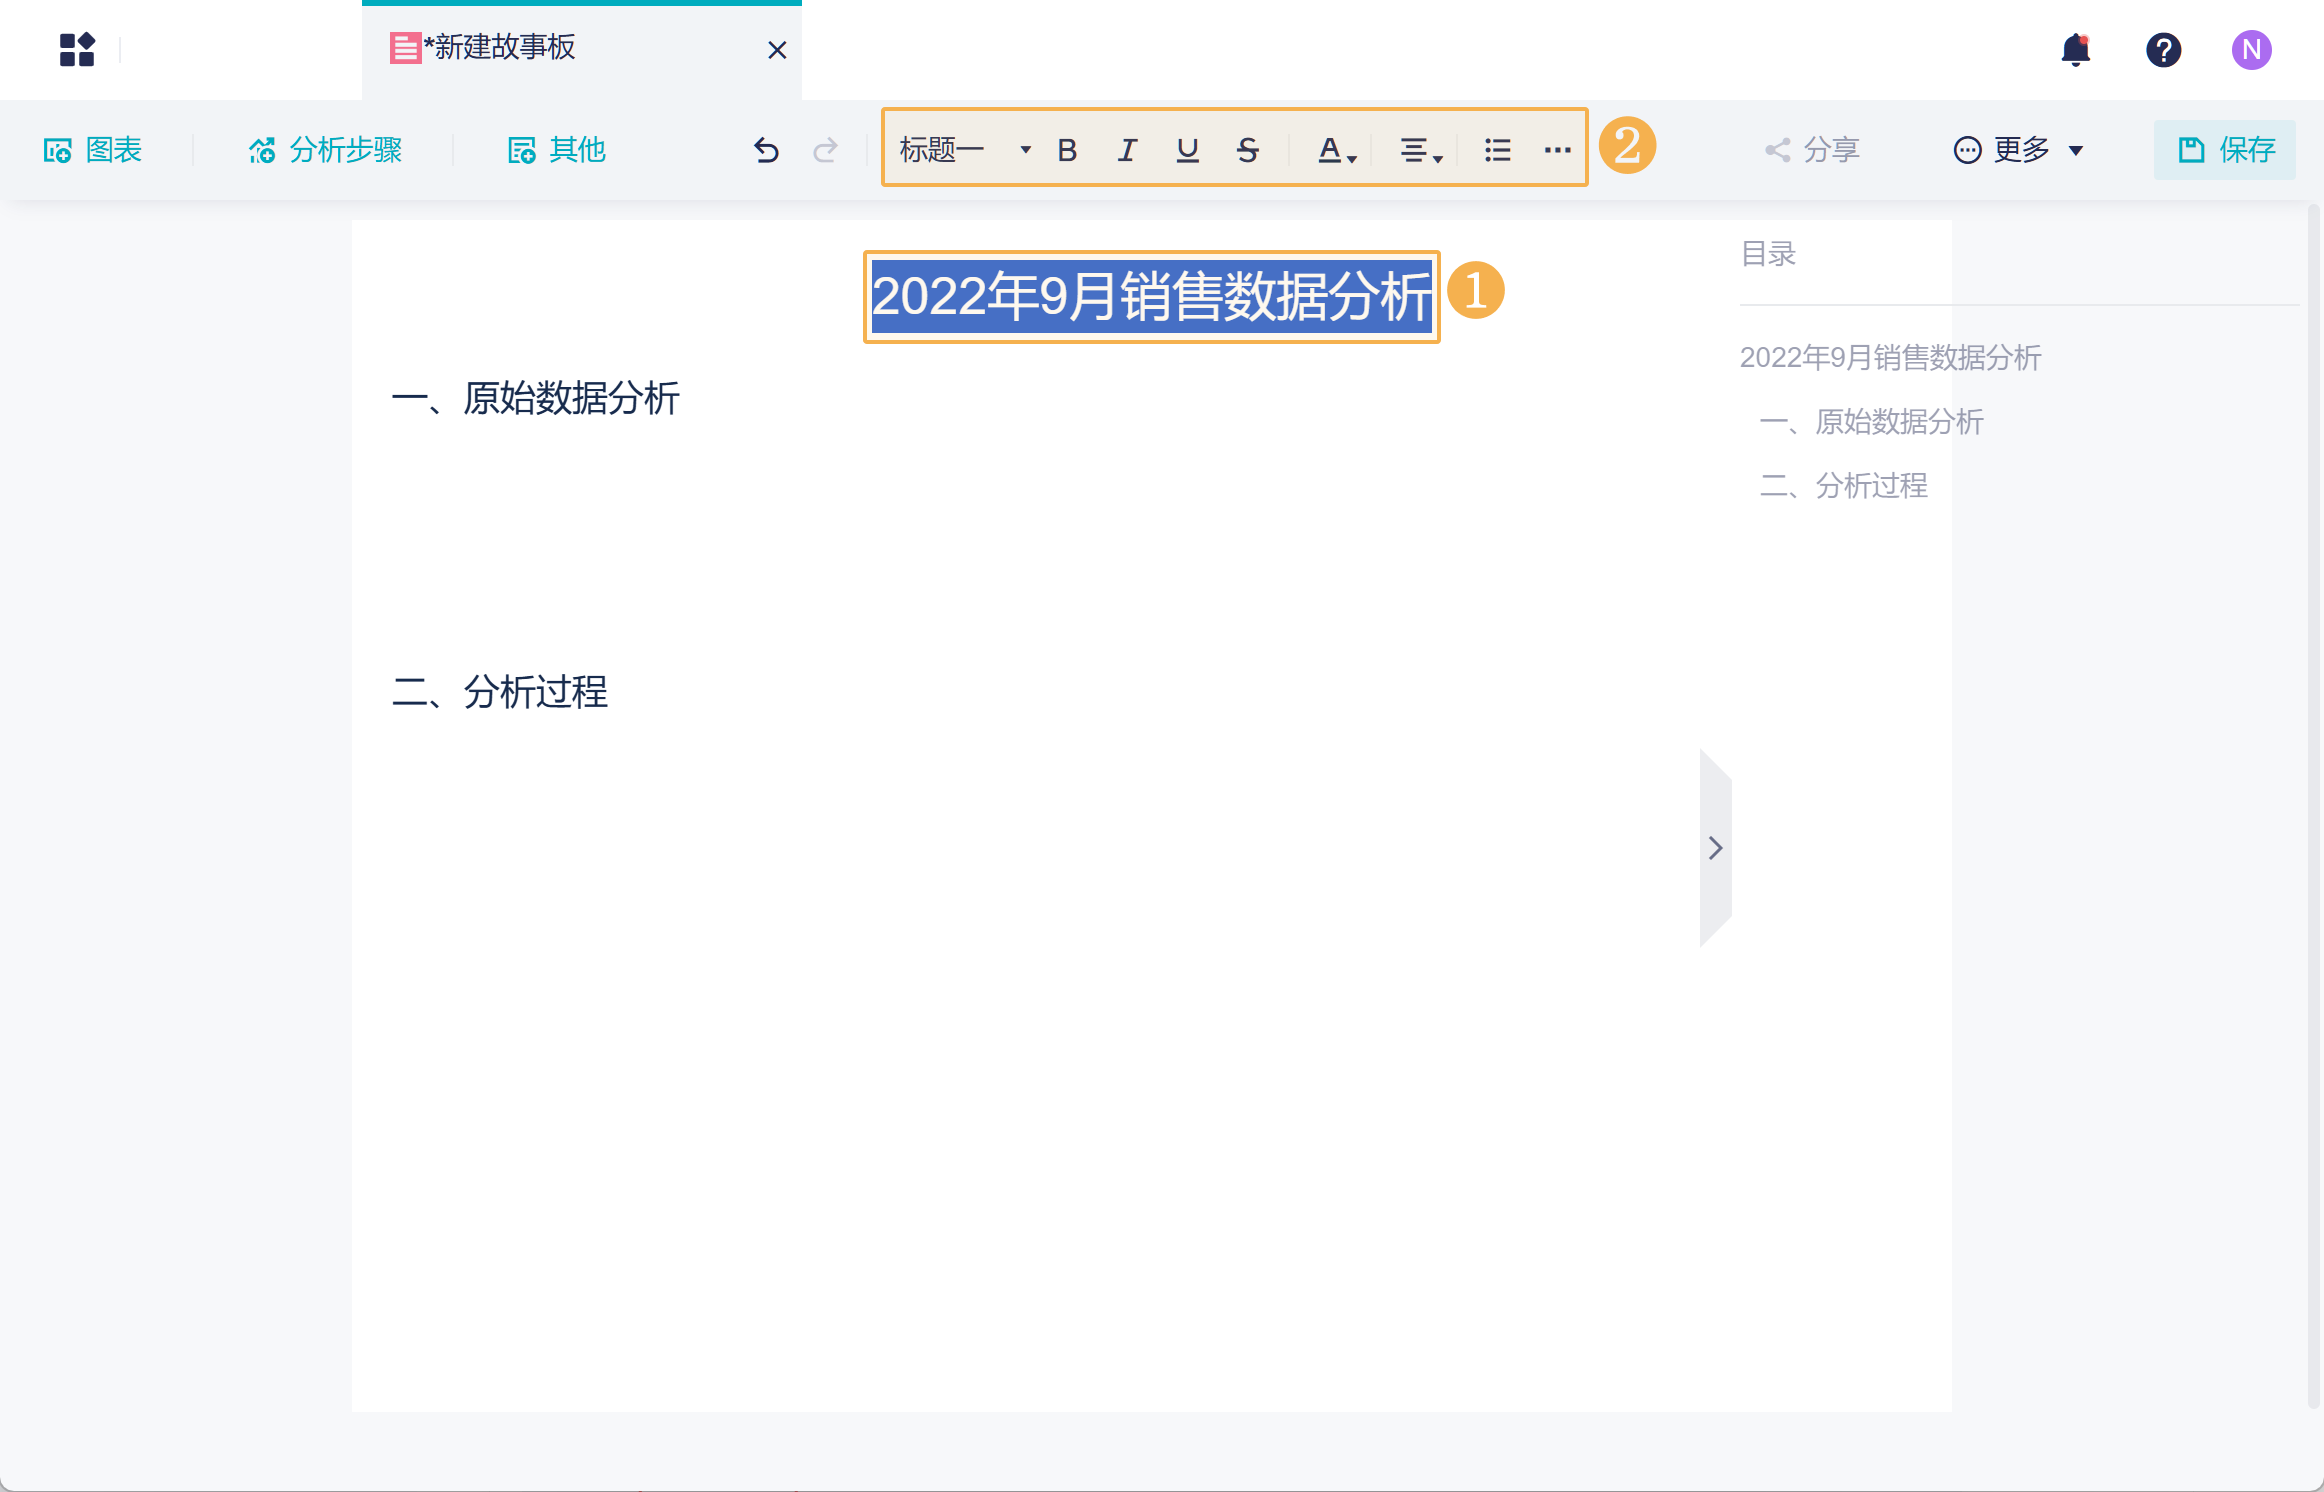Click the selected title 2022年9月销售数据分析
2324x1492 pixels.
1151,296
